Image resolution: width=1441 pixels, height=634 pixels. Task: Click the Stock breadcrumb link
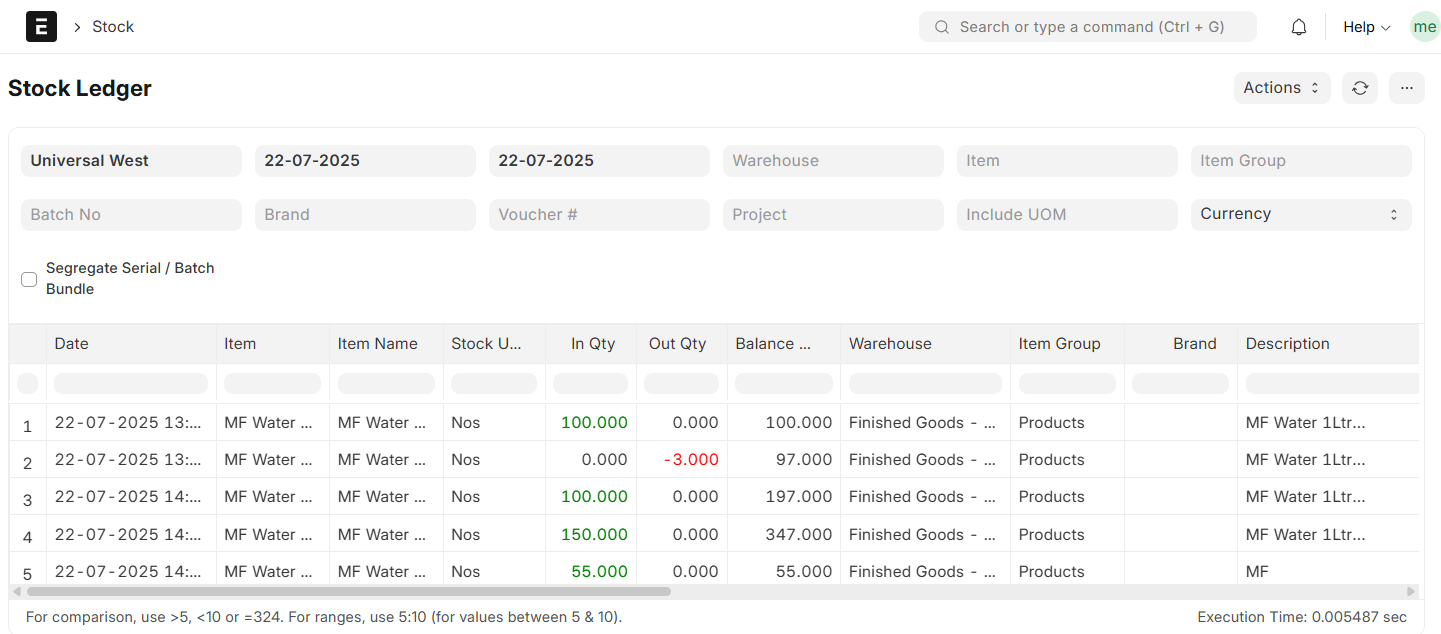tap(113, 27)
